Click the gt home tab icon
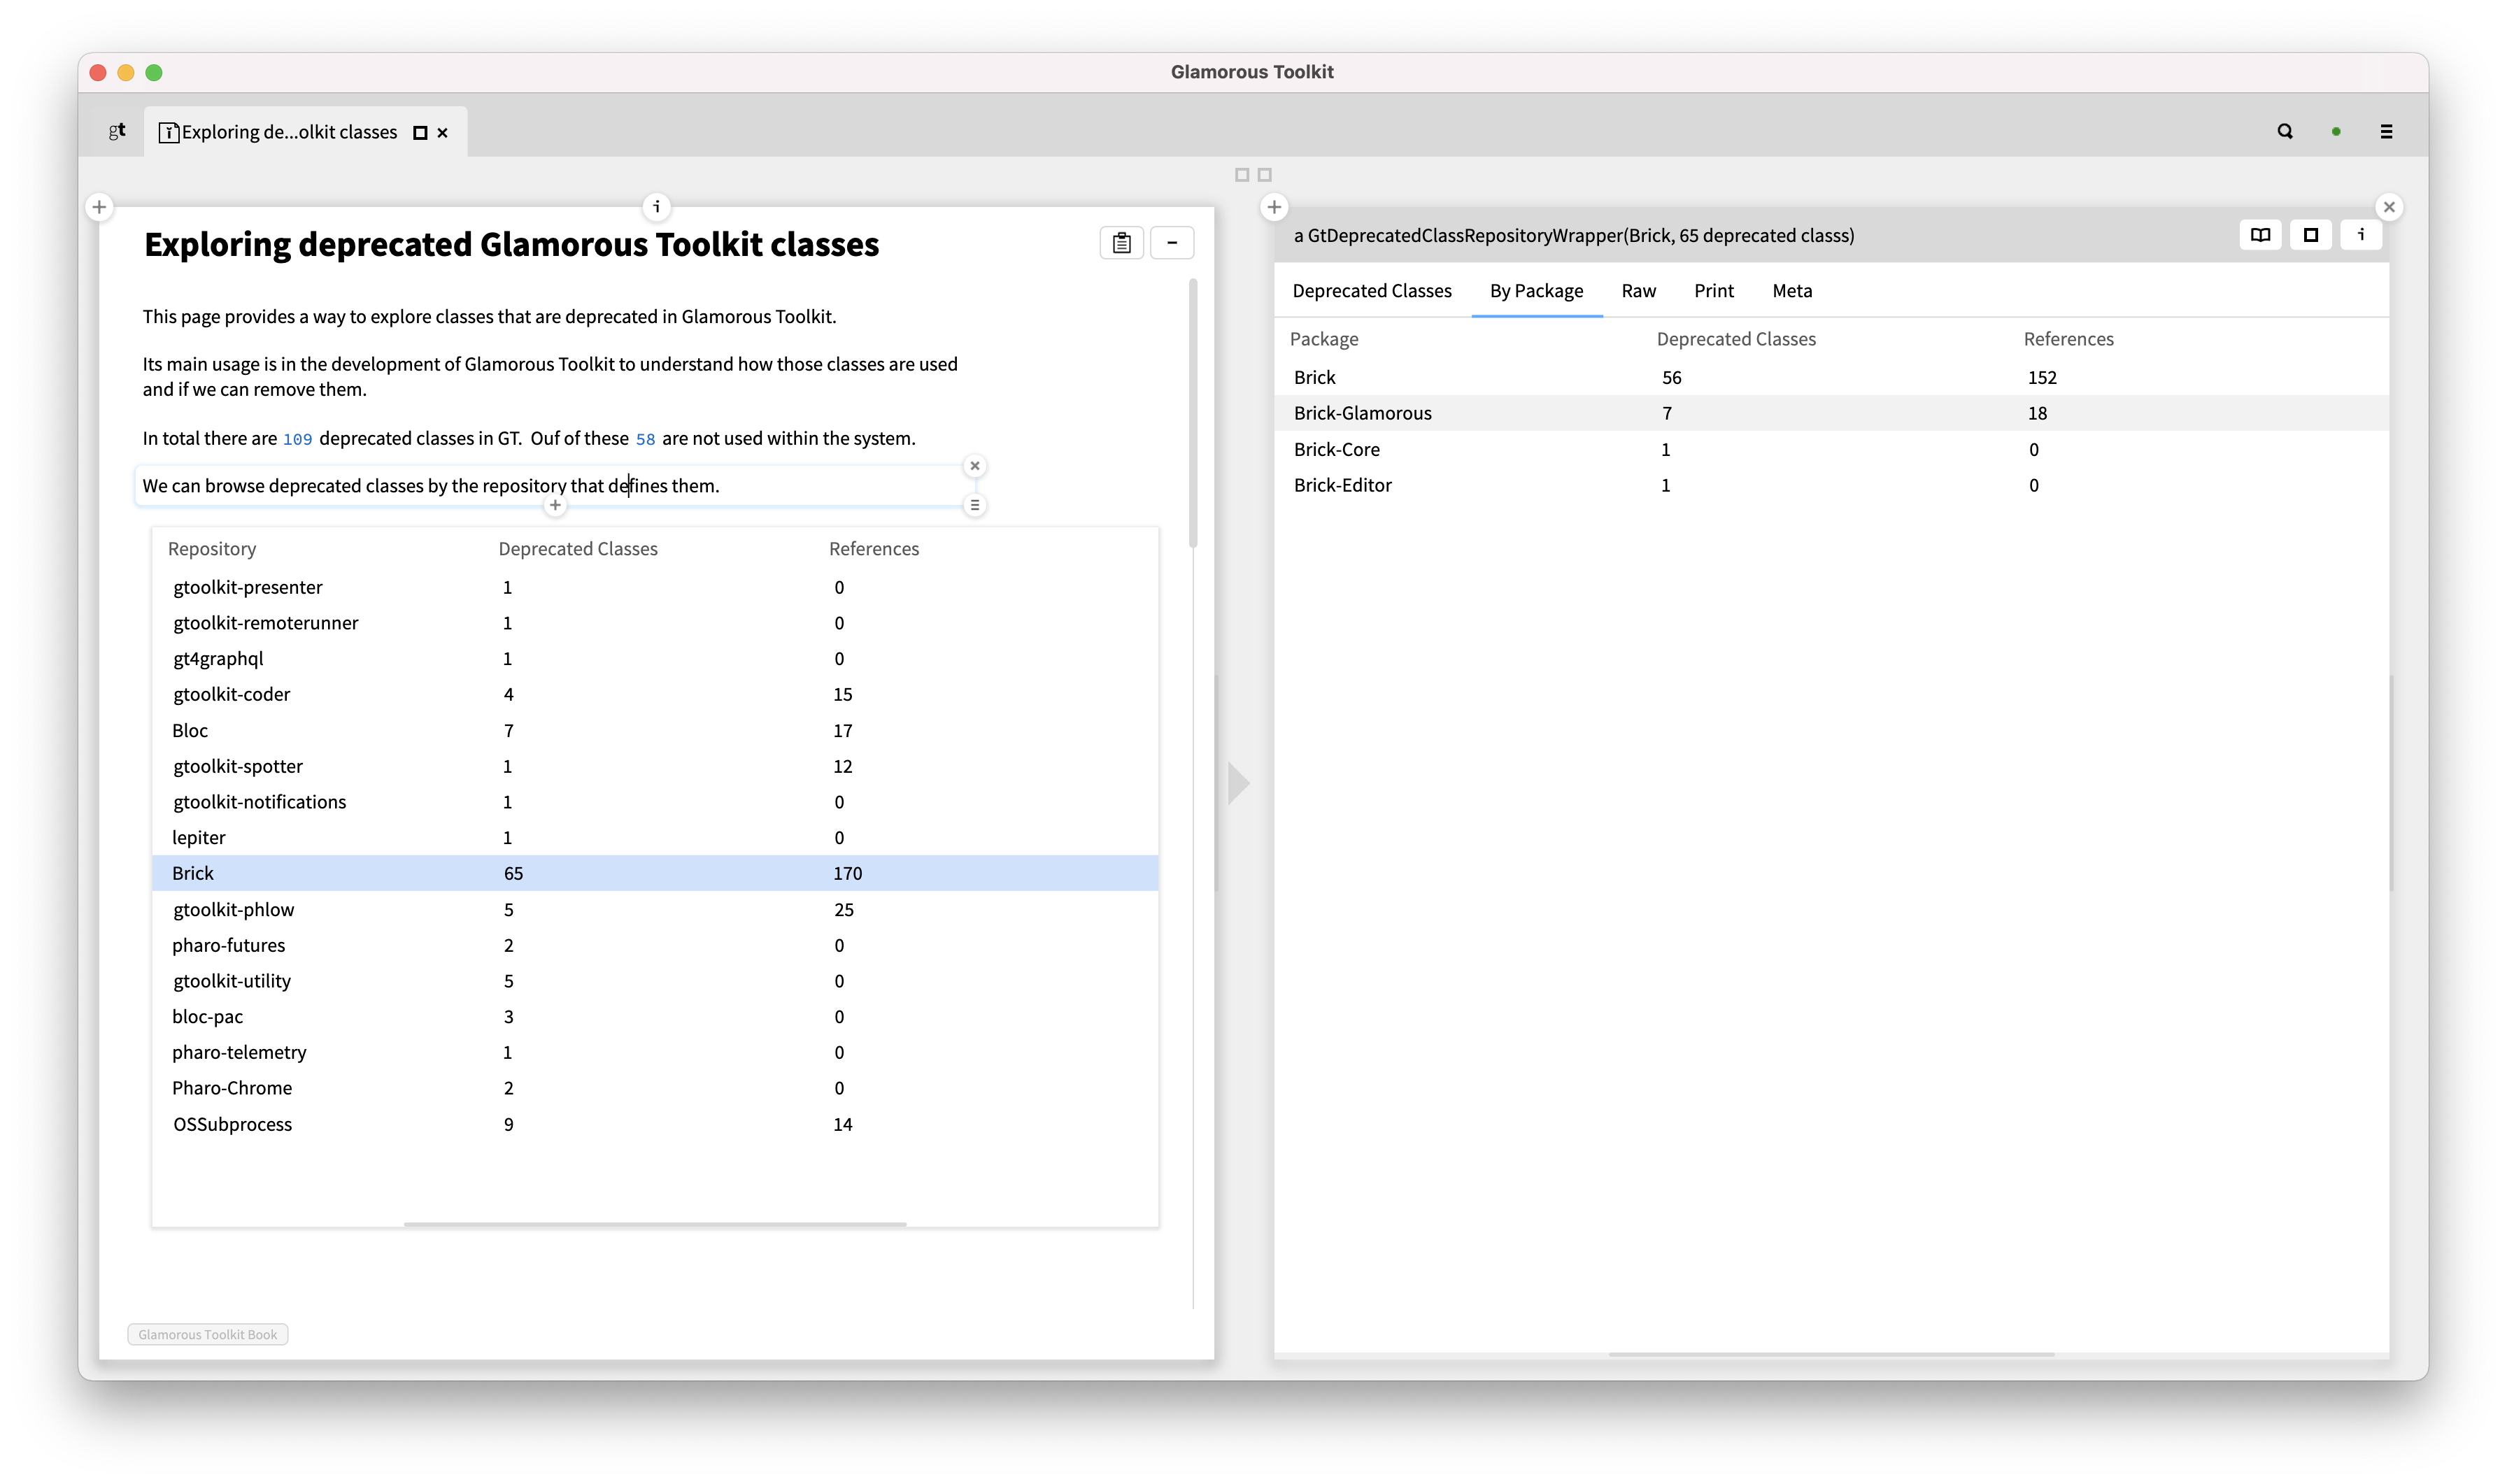The height and width of the screenshot is (1484, 2507). click(x=117, y=131)
